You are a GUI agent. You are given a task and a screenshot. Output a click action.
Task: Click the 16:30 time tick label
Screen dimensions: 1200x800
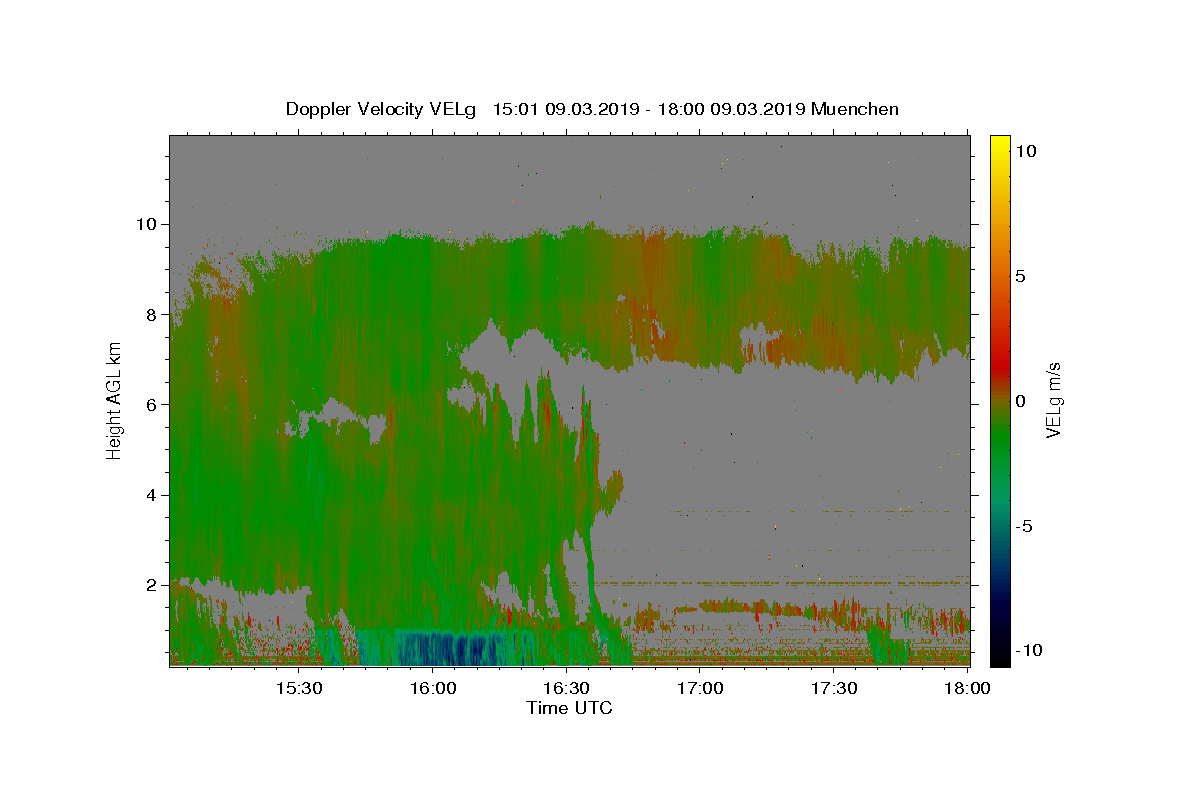point(565,688)
